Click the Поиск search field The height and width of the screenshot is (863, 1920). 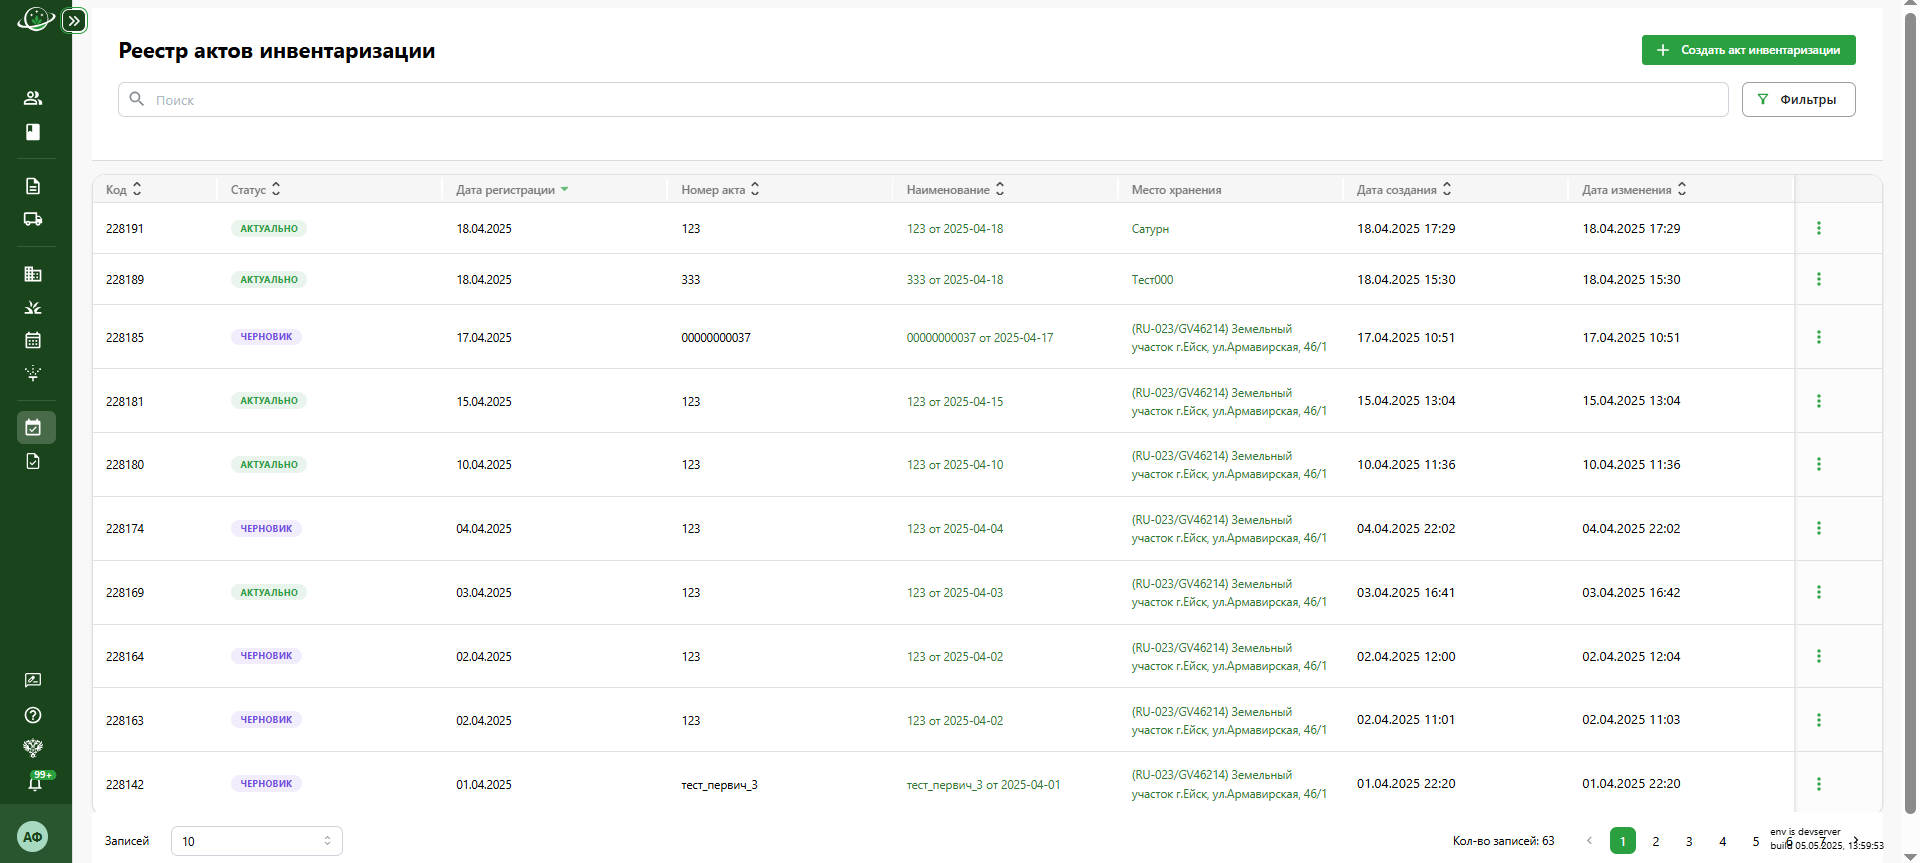(920, 100)
